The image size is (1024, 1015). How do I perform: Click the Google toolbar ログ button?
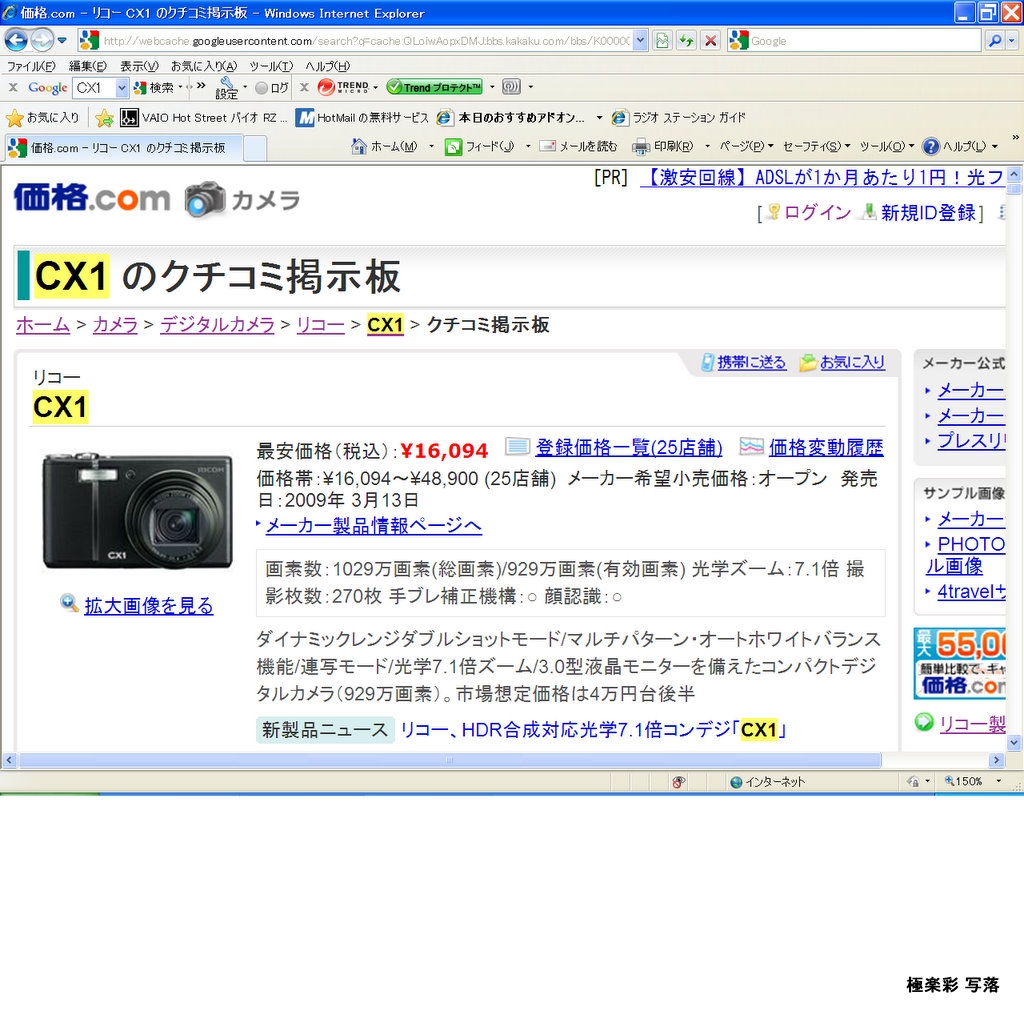(272, 88)
